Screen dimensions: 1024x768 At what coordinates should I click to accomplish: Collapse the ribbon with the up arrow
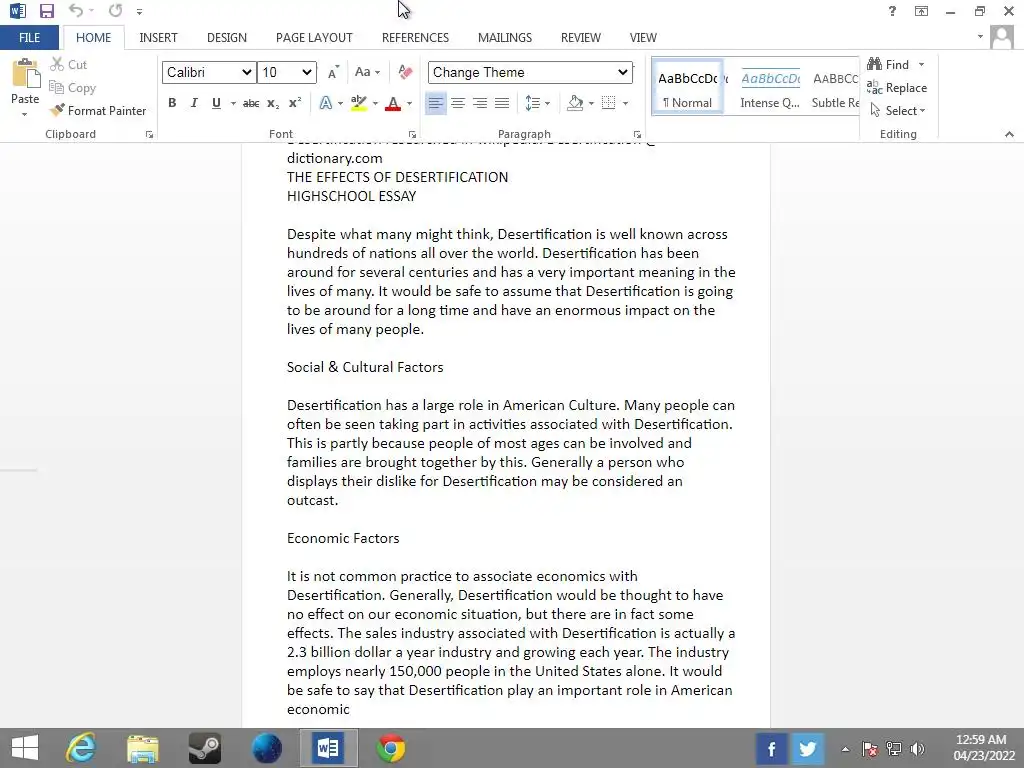point(1009,135)
